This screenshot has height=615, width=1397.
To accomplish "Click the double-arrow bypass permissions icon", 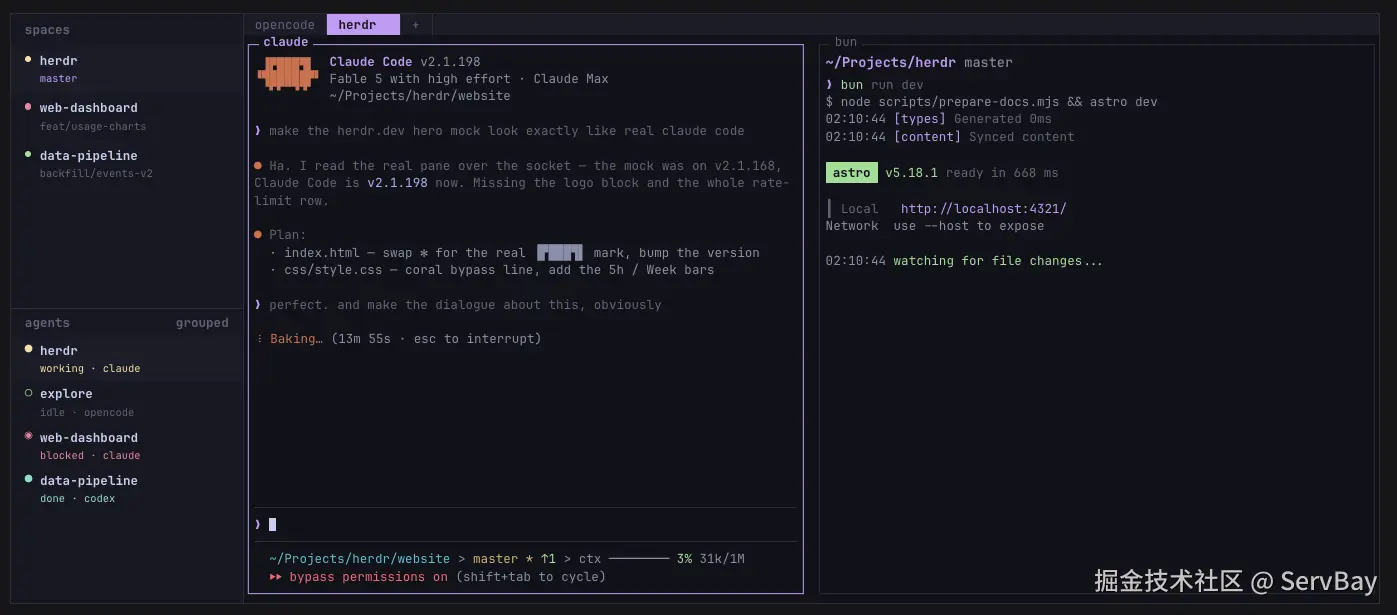I will [275, 577].
